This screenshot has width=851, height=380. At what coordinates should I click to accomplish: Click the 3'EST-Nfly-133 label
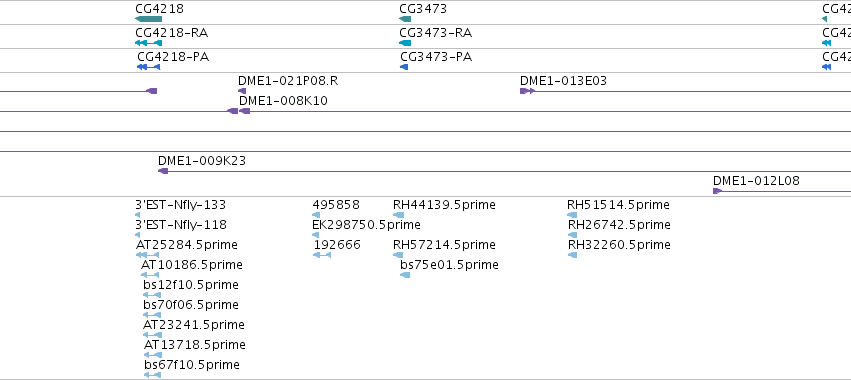(181, 205)
